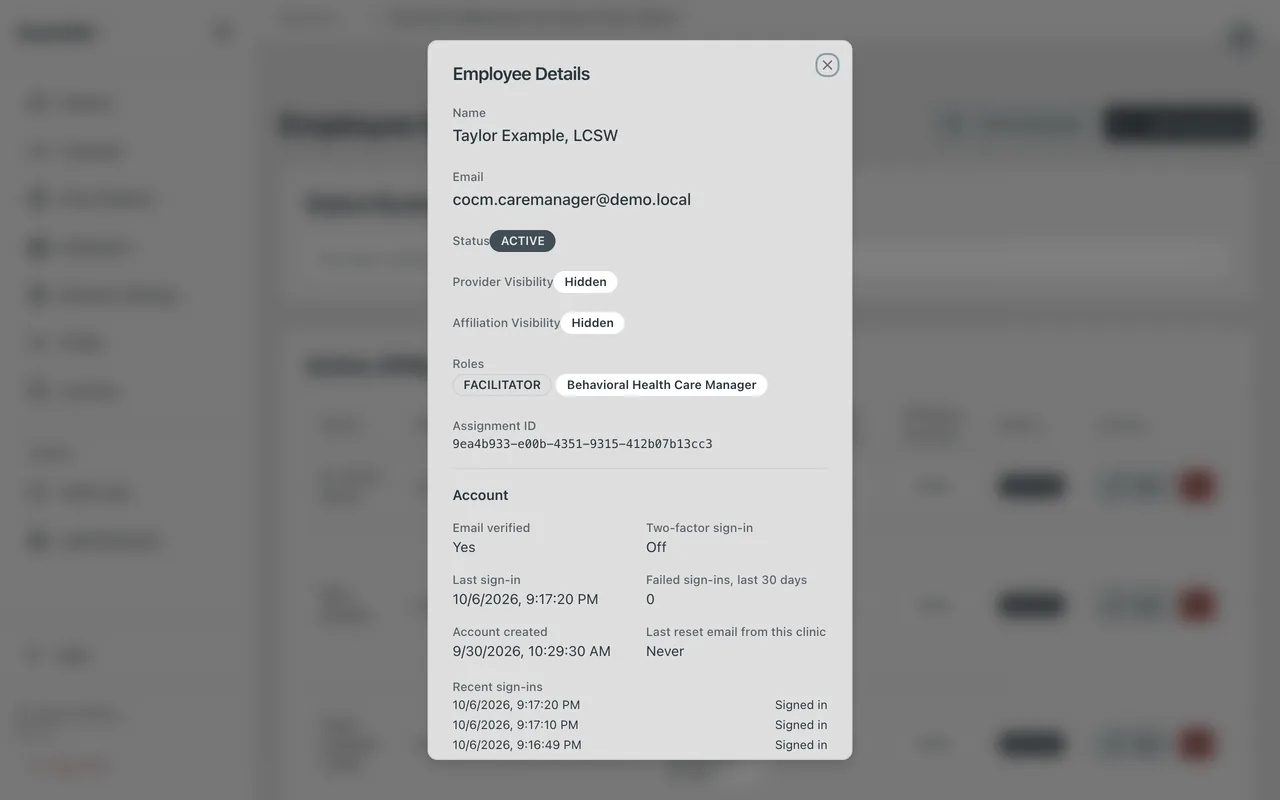
Task: Click the Last sign-in timestamp value
Action: point(526,599)
